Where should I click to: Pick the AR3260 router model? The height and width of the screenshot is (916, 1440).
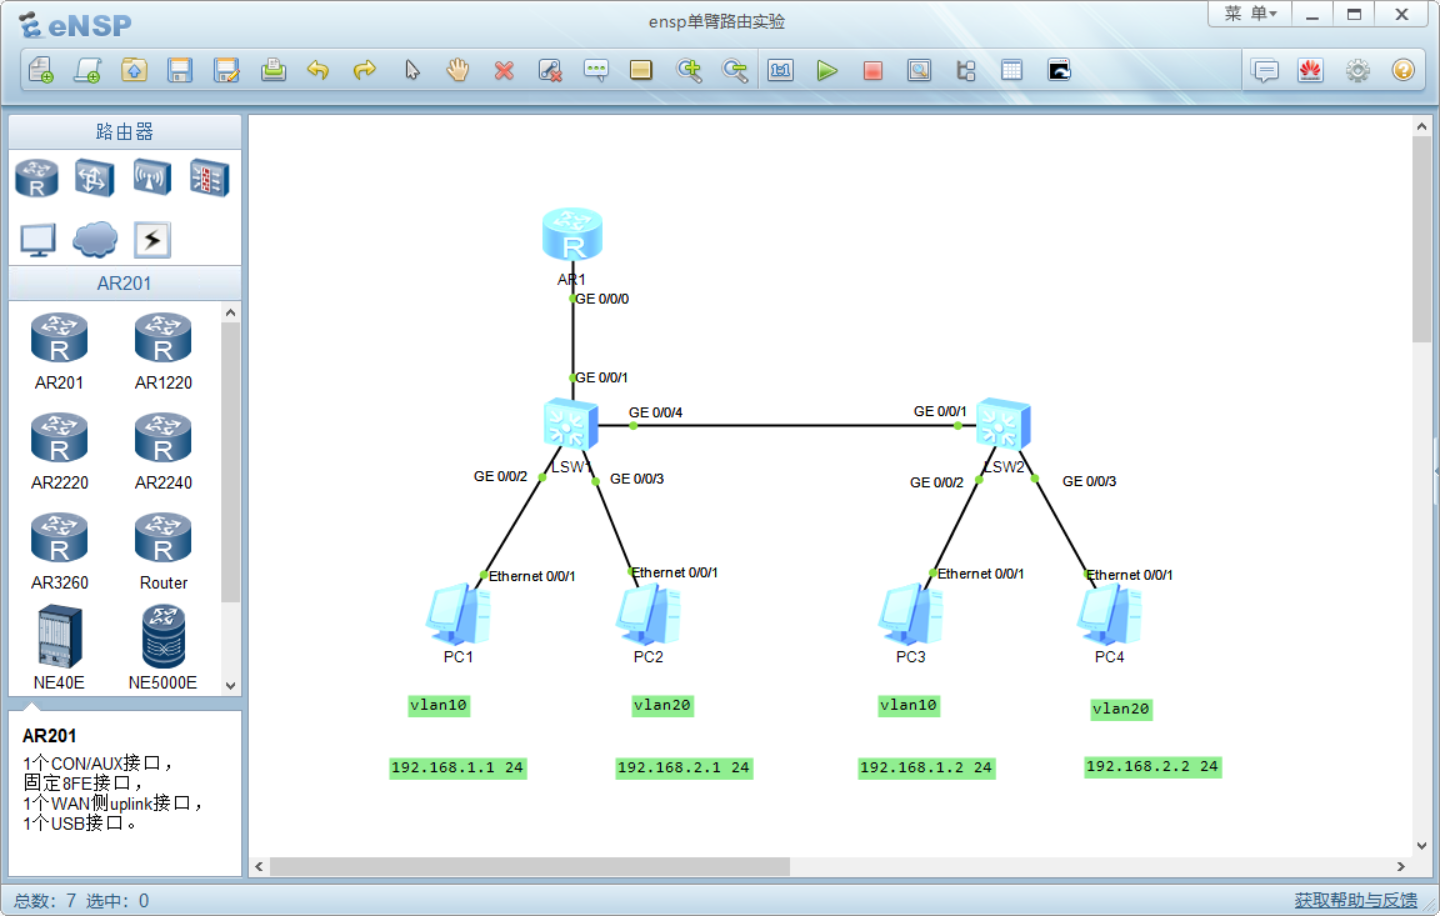59,551
